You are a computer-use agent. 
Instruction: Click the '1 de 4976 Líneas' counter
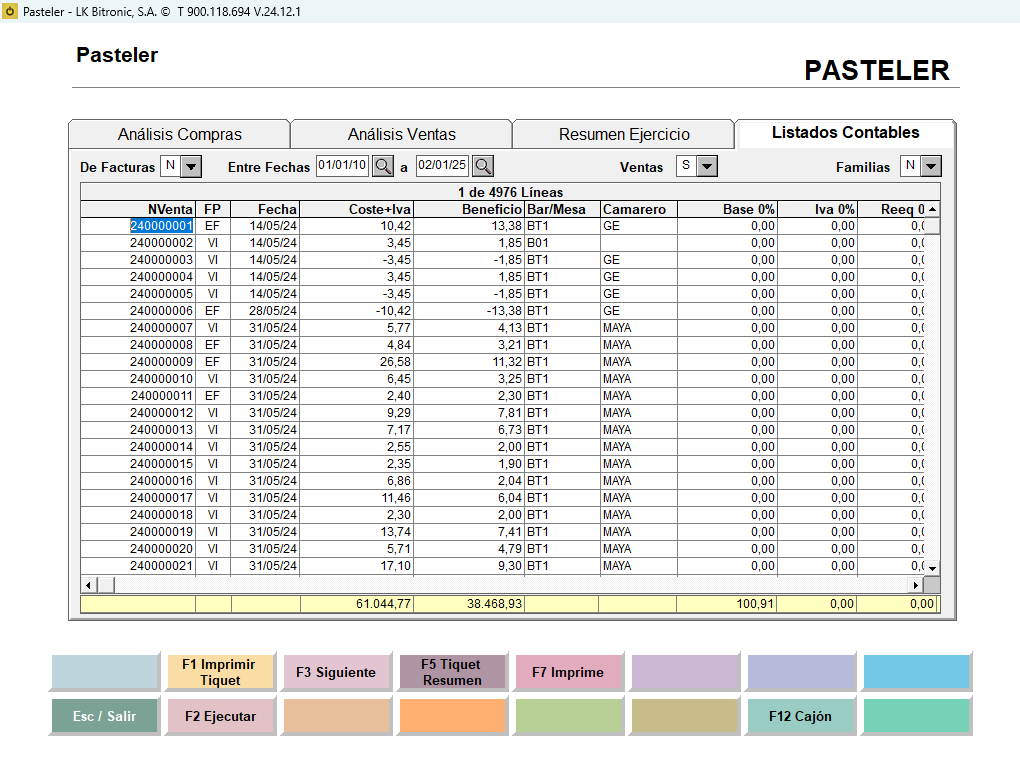tap(510, 193)
